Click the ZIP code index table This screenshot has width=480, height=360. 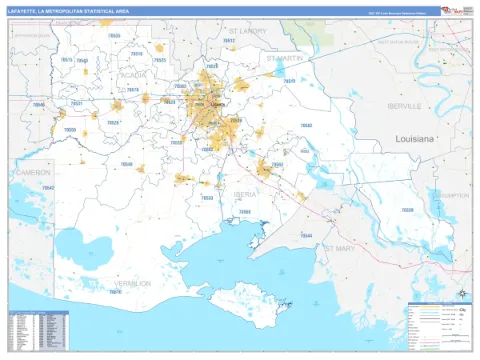38,331
